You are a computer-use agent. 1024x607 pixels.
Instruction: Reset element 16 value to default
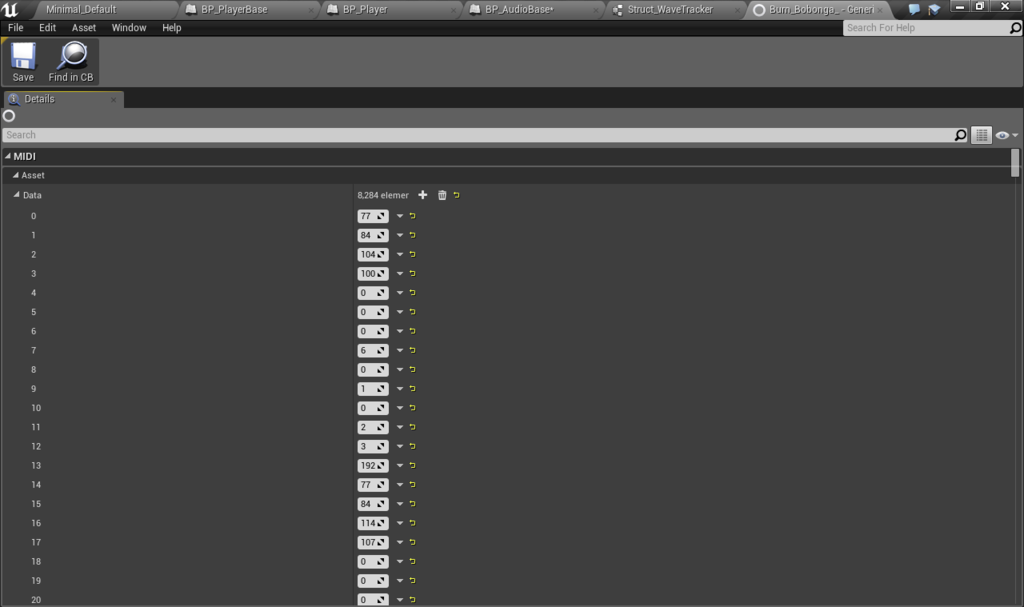[413, 523]
